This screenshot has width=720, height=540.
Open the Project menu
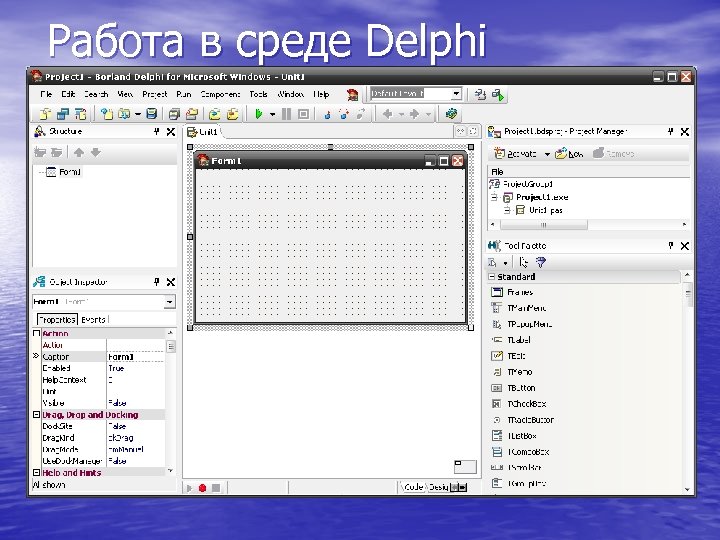pos(155,94)
